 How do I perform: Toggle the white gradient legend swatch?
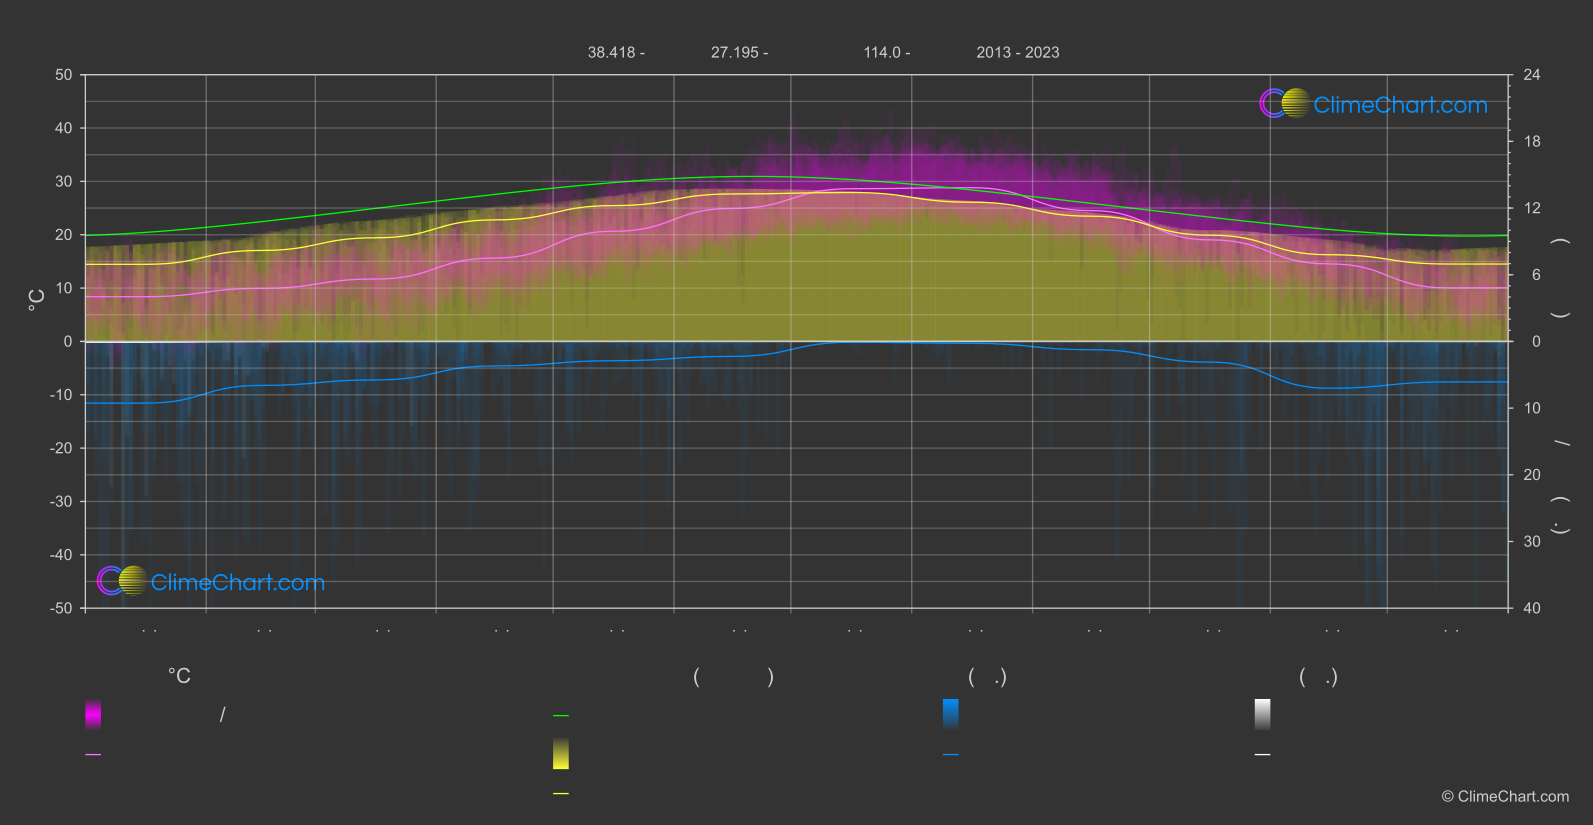[x=1263, y=714]
